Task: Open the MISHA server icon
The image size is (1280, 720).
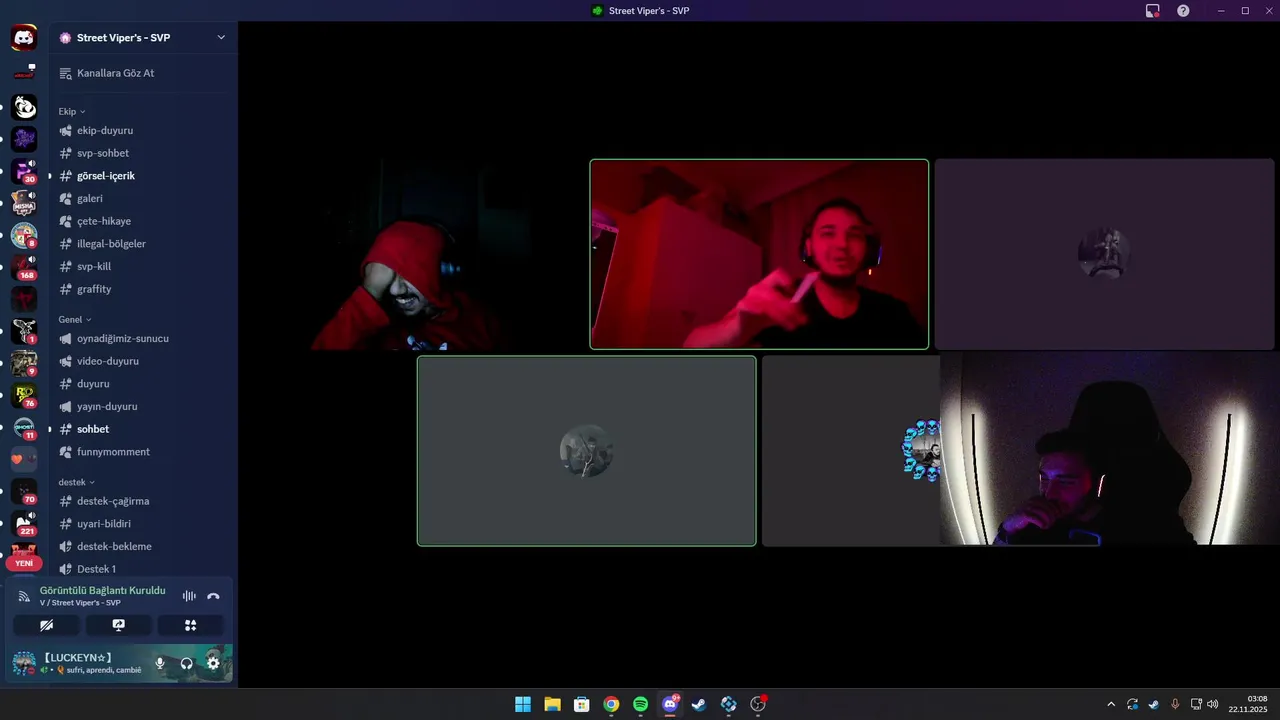Action: pos(24,203)
